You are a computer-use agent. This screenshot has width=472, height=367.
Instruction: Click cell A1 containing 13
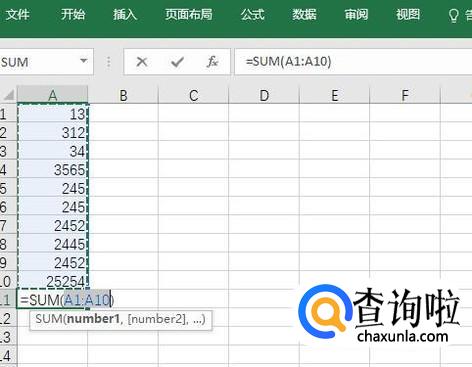click(x=53, y=114)
